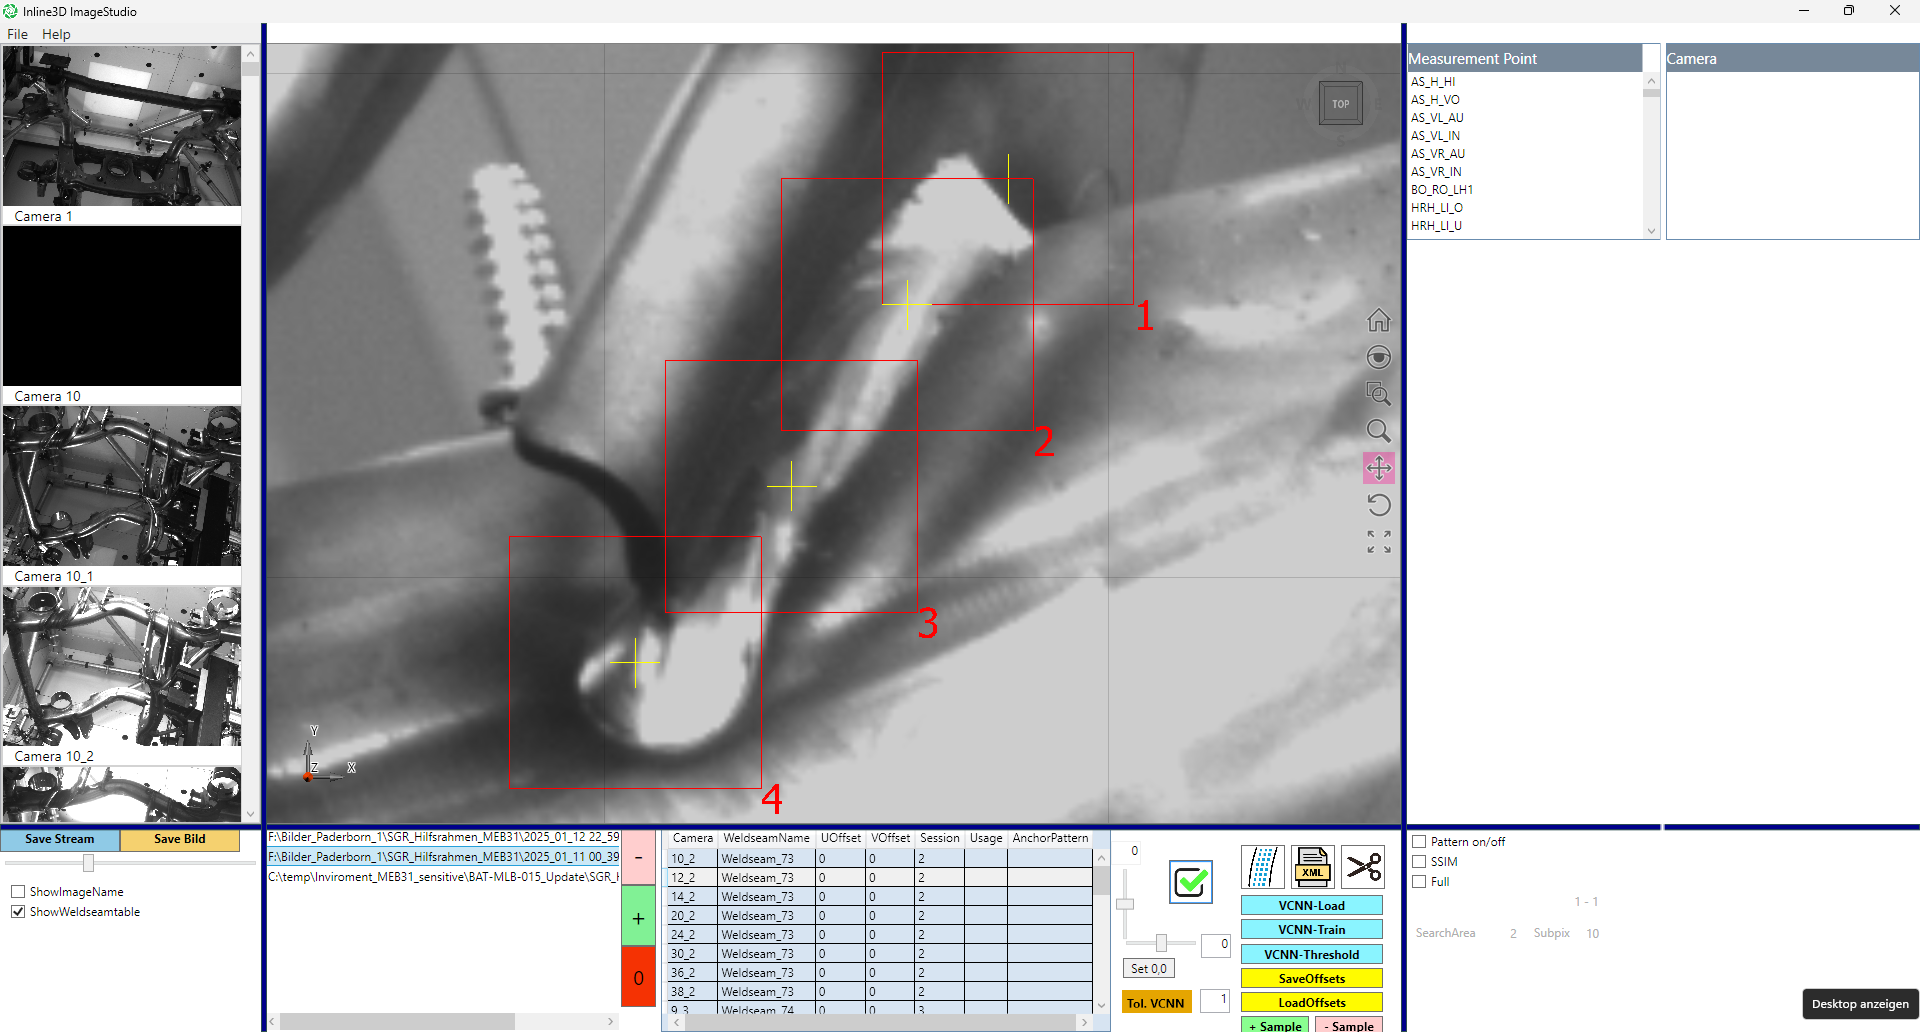This screenshot has width=1920, height=1032.
Task: Click the horizontal offset slider handle
Action: click(1161, 943)
